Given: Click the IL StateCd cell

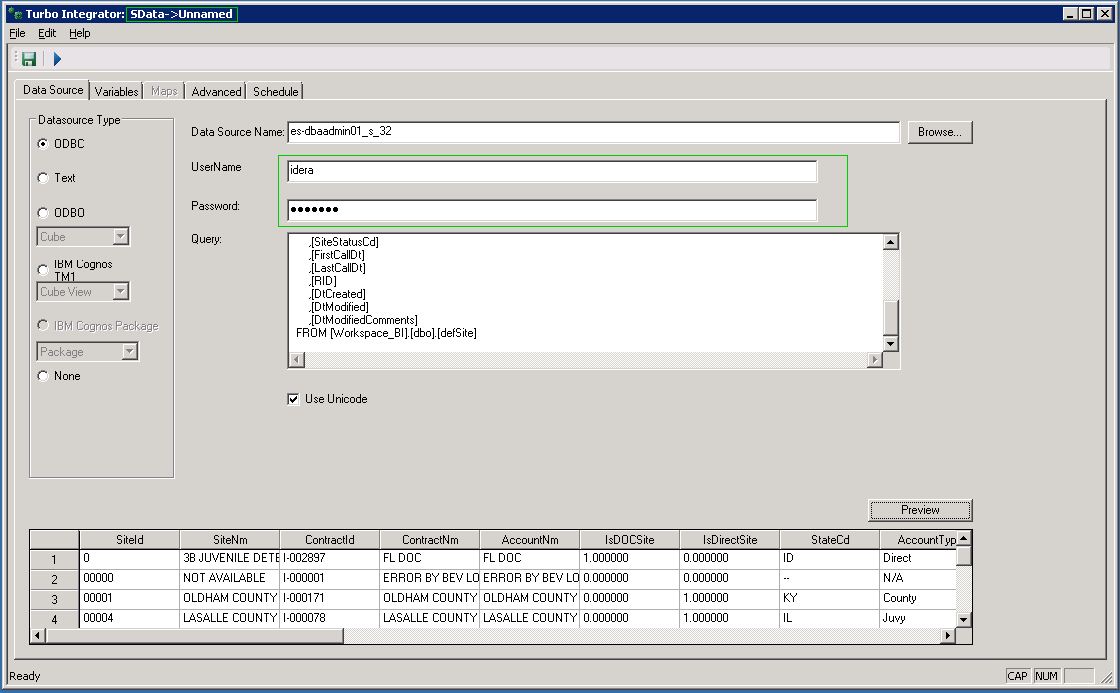Looking at the screenshot, I should click(x=829, y=618).
